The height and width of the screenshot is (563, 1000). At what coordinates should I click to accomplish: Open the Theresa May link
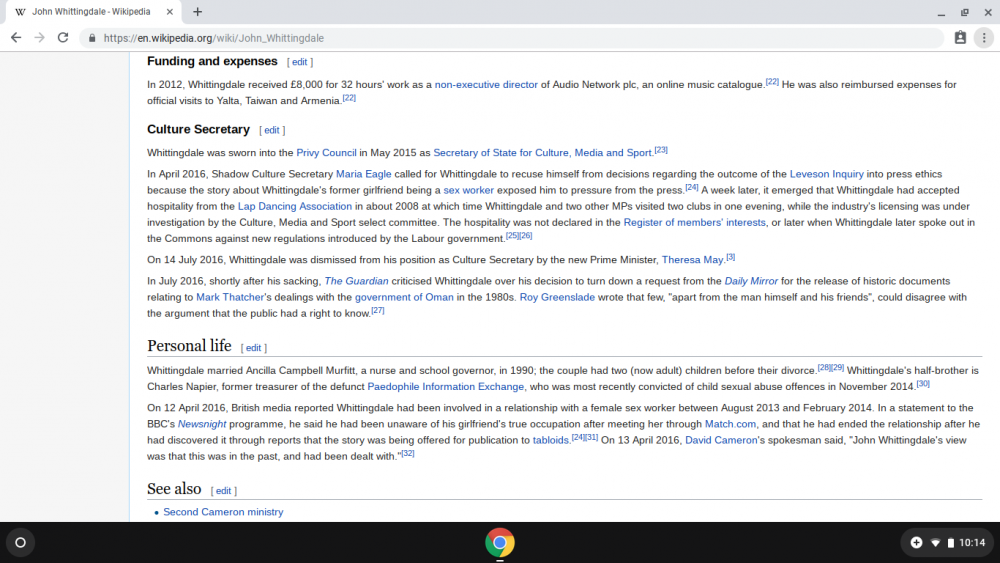[x=693, y=260]
